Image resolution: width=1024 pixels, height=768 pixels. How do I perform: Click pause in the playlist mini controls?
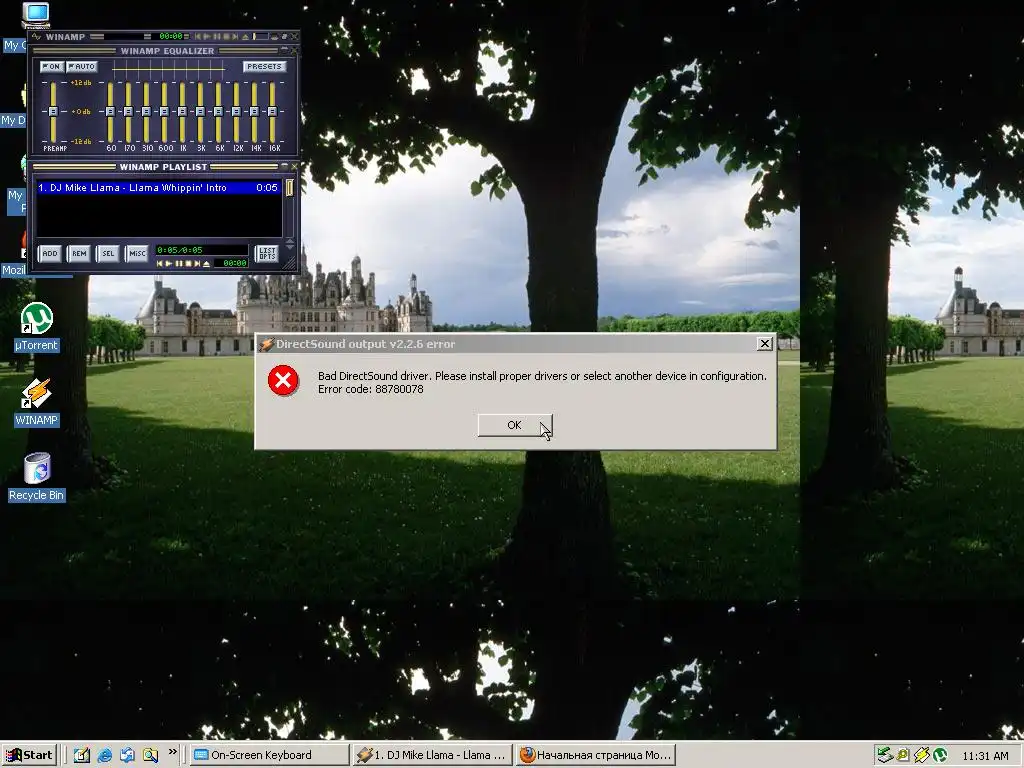tap(179, 263)
